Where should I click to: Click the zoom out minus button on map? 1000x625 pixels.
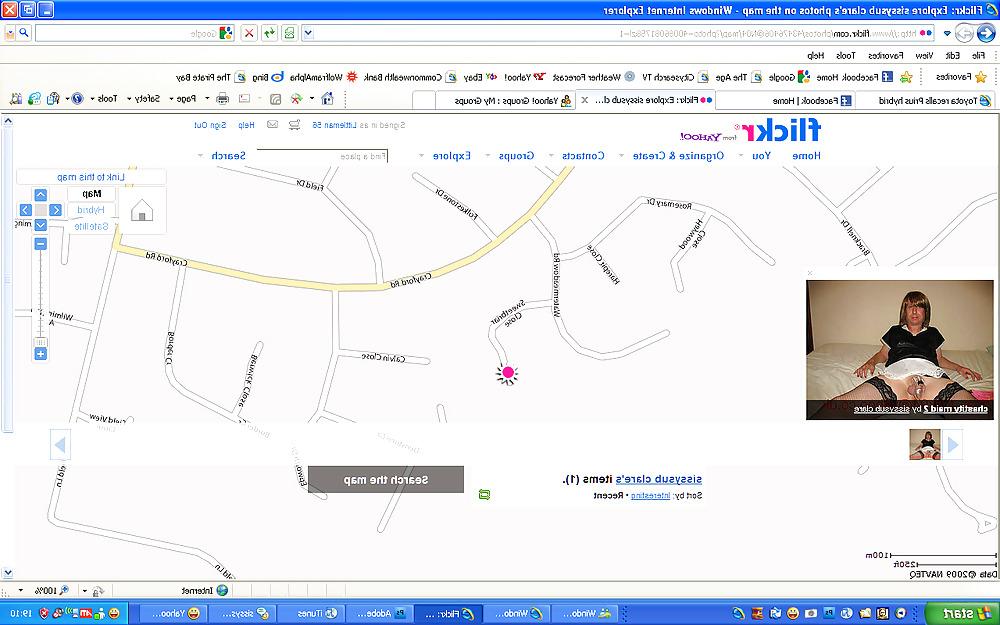pos(40,244)
